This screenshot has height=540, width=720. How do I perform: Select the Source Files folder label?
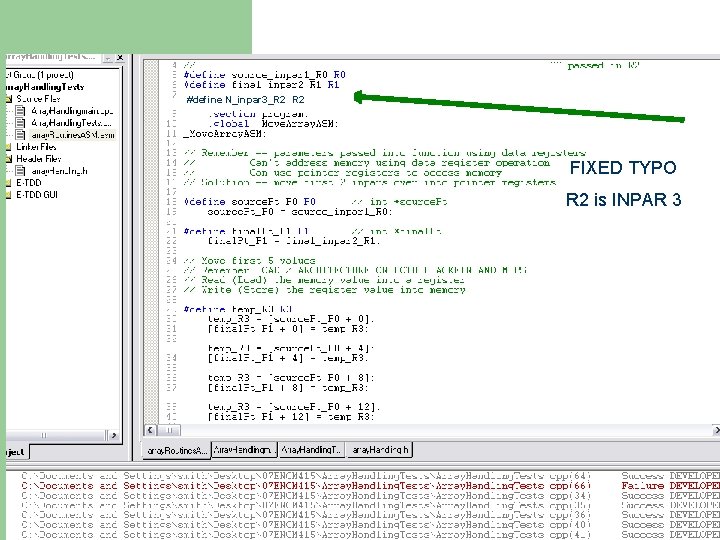38,99
